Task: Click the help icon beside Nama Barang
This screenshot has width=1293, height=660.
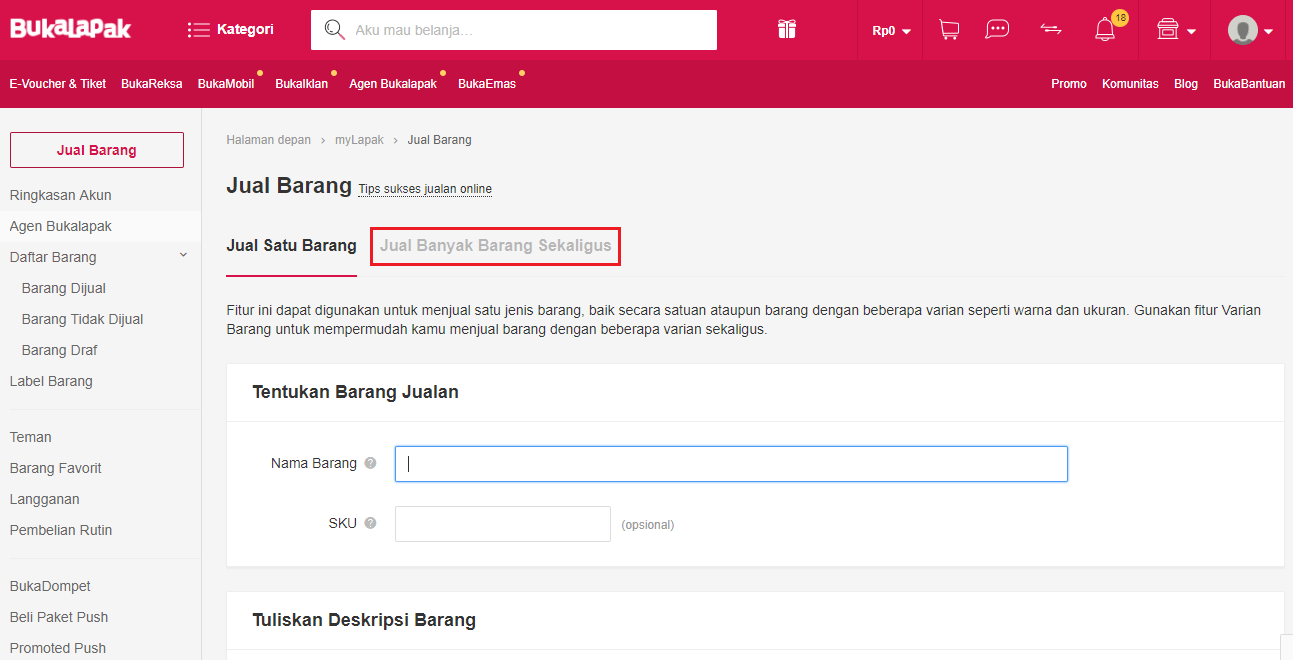Action: point(371,463)
